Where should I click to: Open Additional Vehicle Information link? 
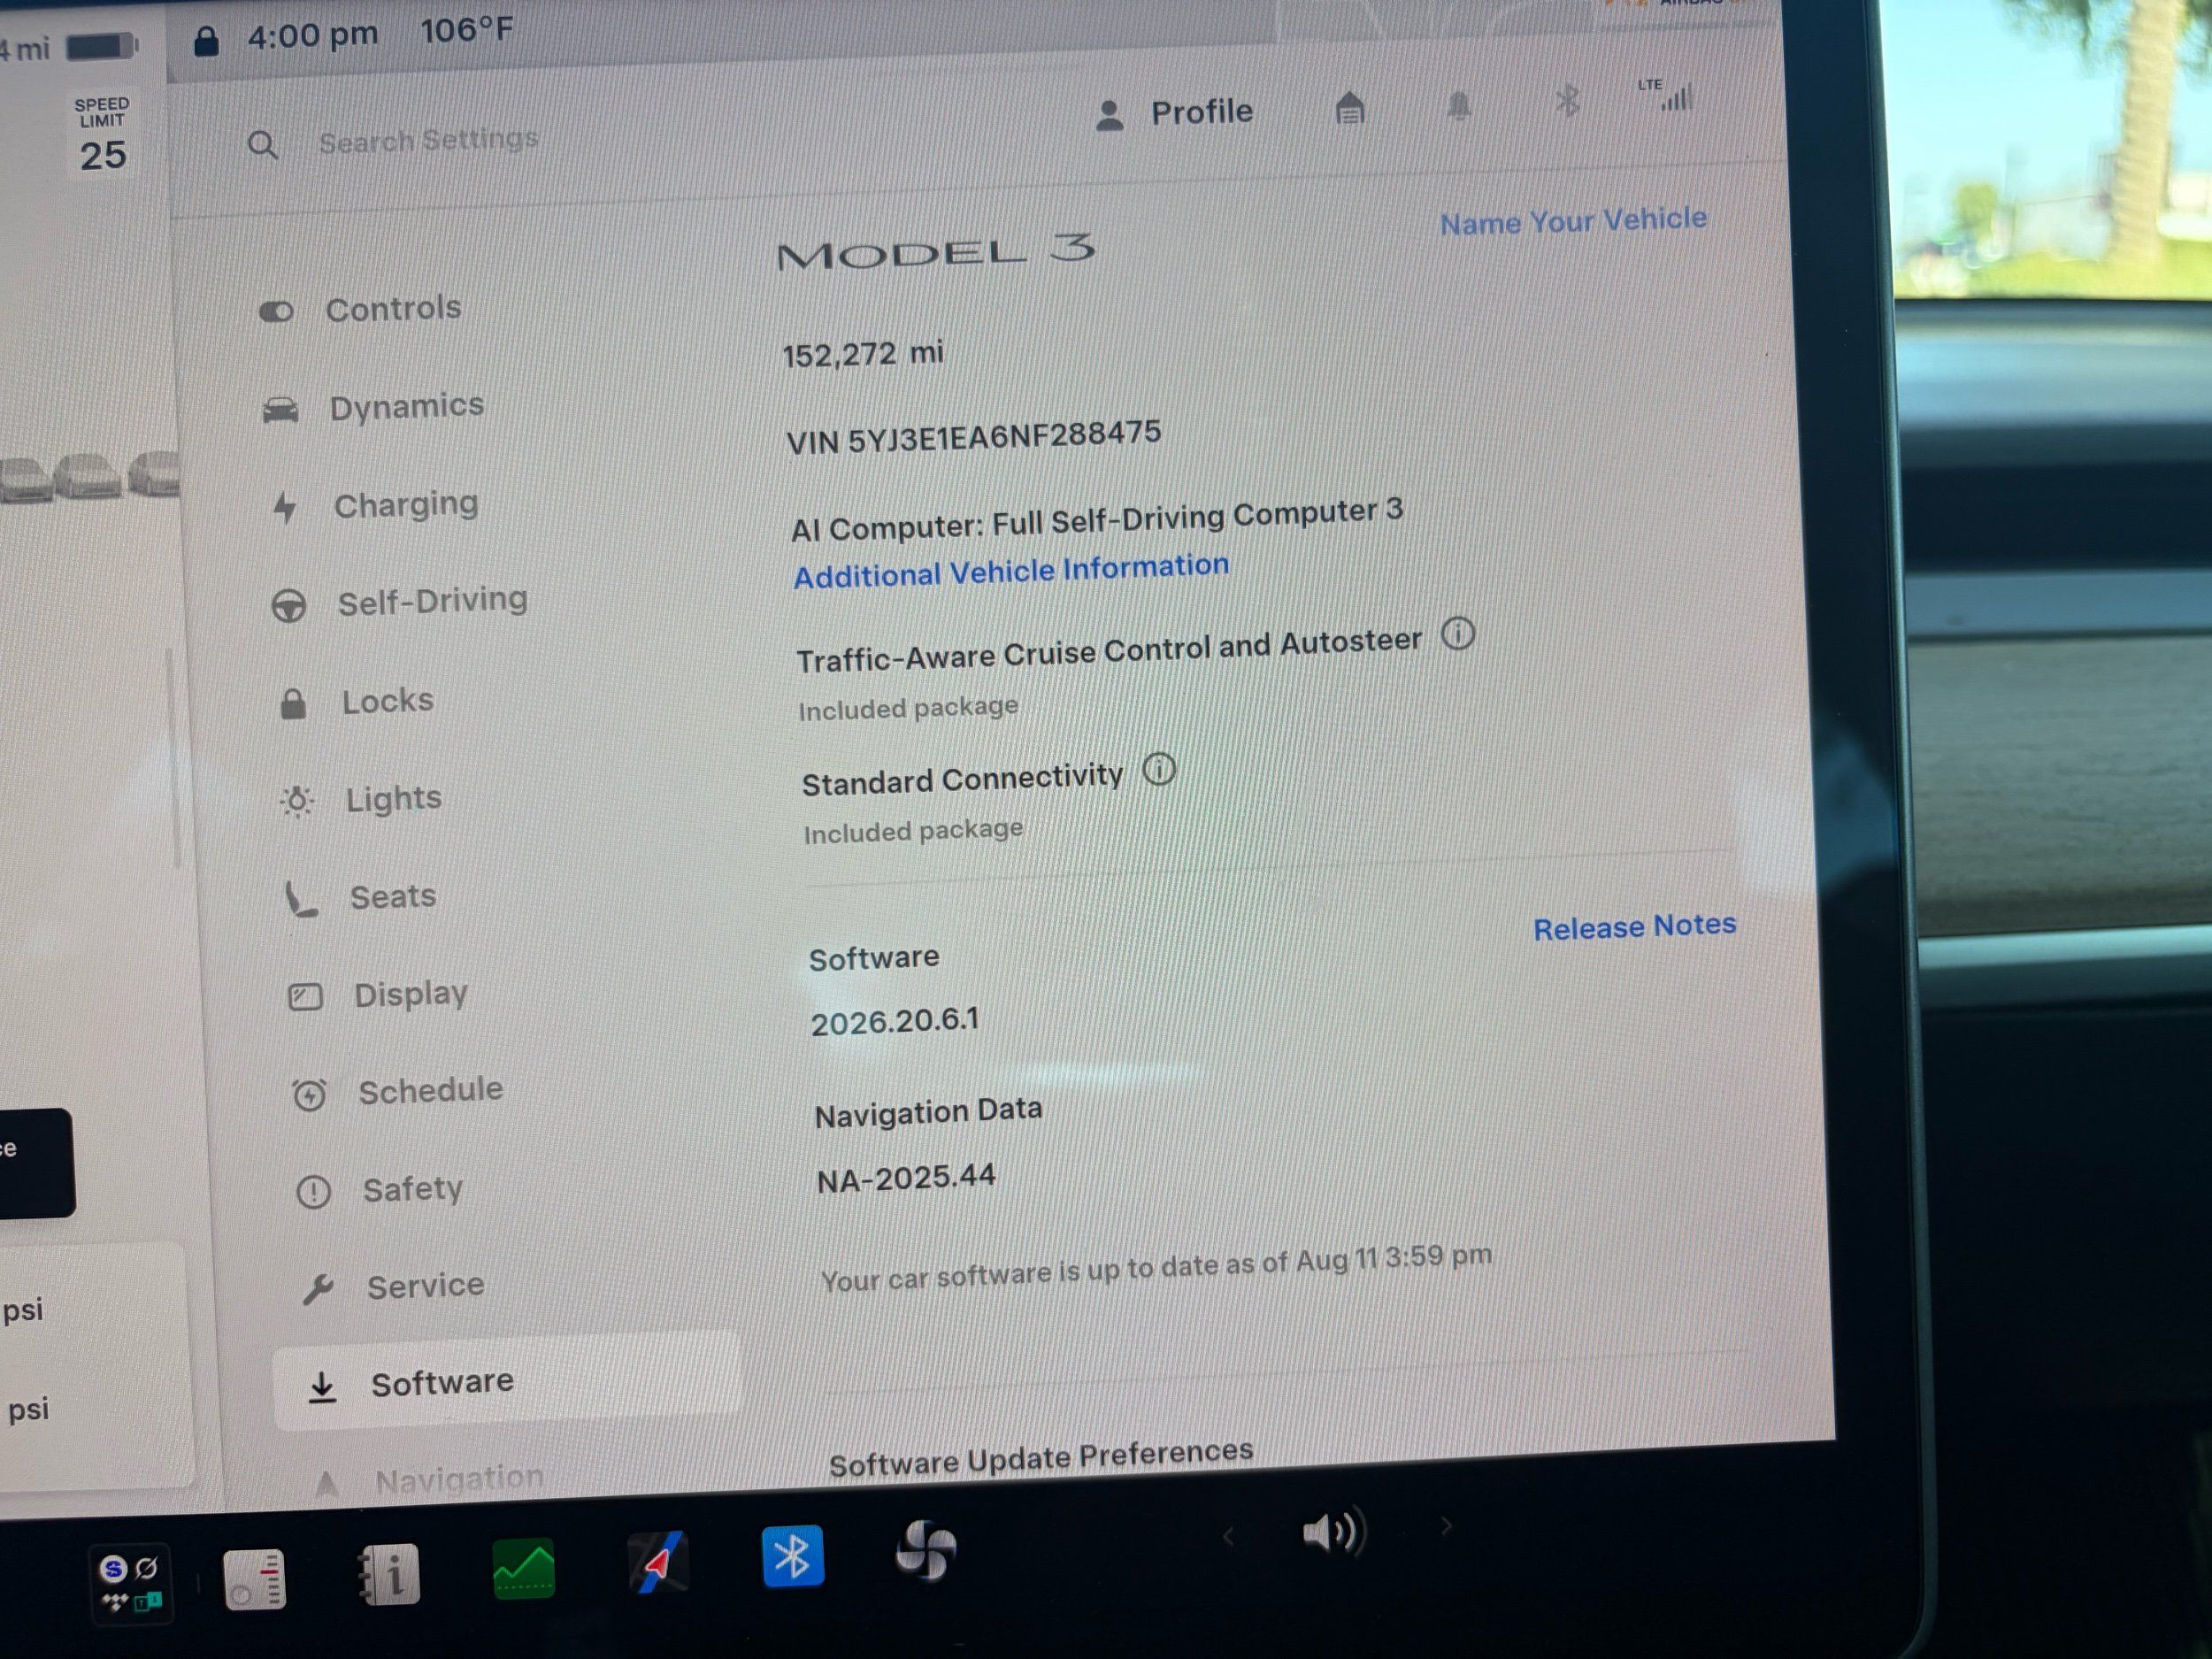click(x=1011, y=570)
